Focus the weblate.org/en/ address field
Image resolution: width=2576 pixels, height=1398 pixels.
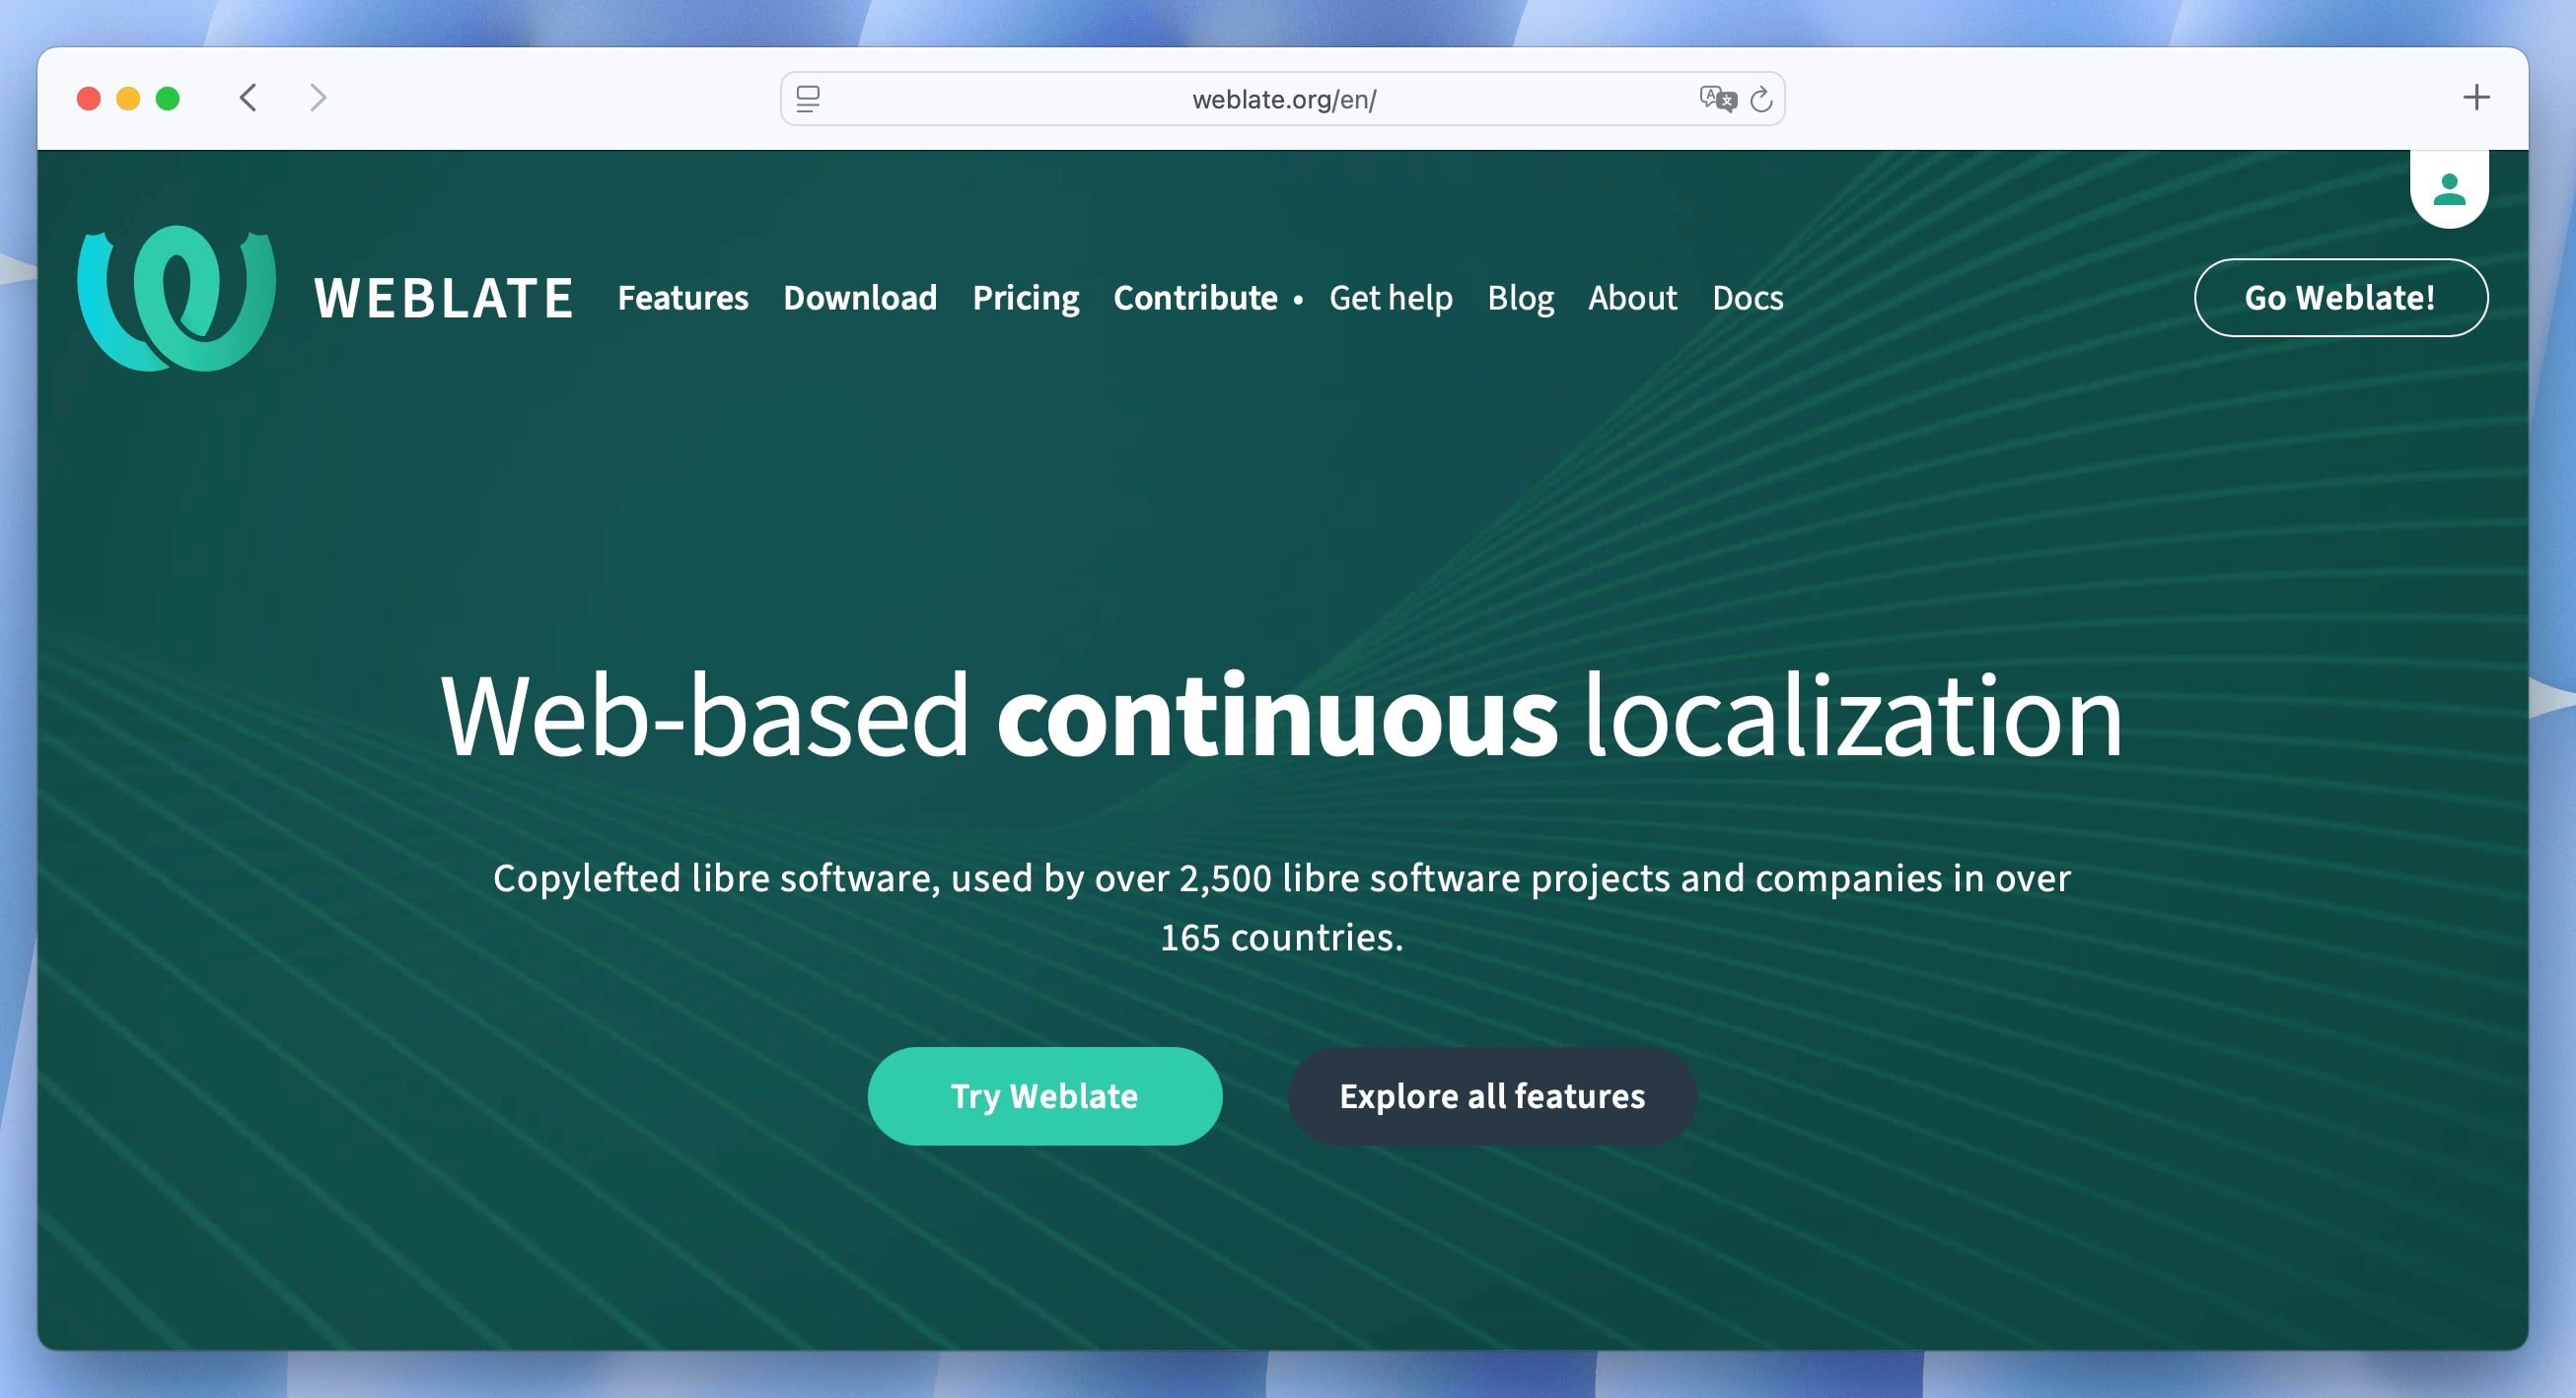click(1282, 99)
